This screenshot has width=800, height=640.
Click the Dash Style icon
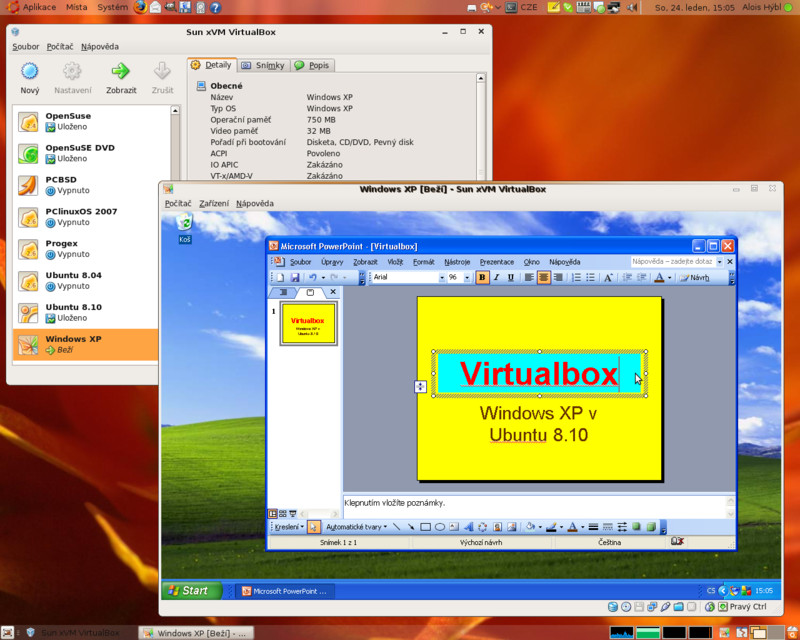608,527
